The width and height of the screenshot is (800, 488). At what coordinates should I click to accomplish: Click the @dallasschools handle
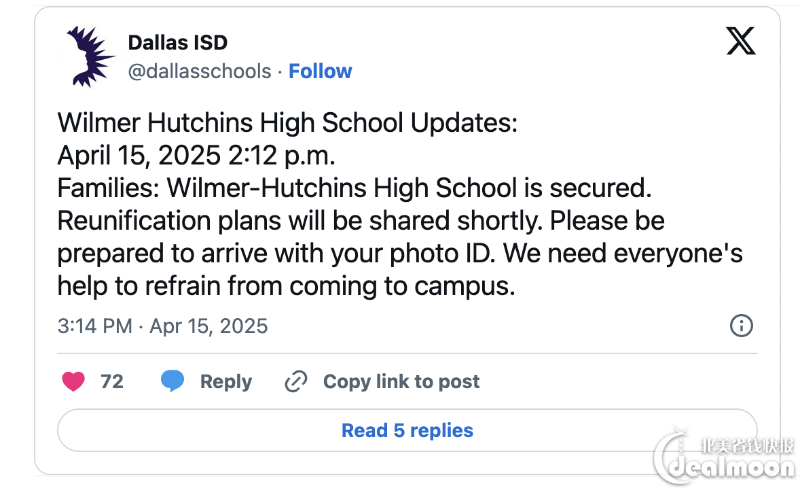[199, 71]
